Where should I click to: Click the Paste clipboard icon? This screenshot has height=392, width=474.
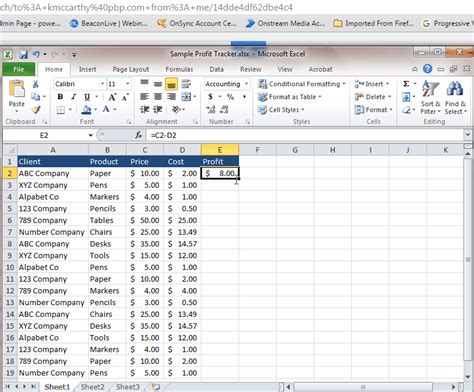[x=17, y=89]
